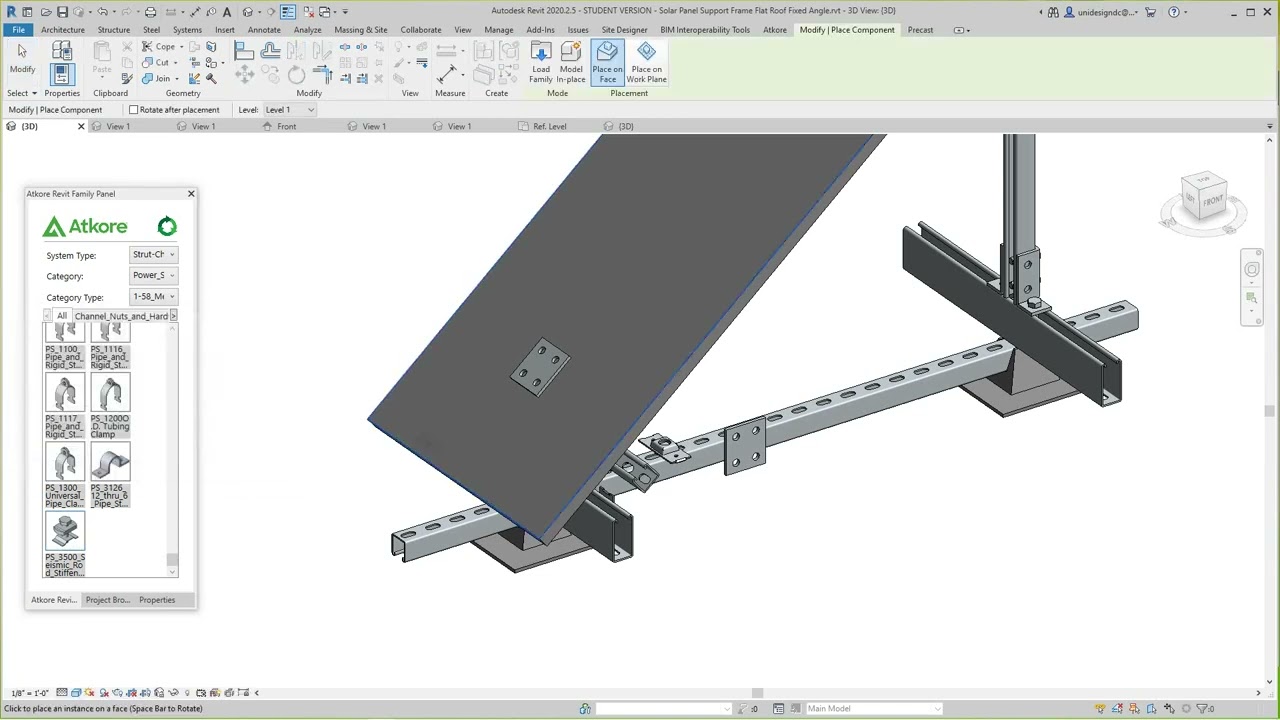
Task: Click the Move tool in Modify panel
Action: point(244,75)
